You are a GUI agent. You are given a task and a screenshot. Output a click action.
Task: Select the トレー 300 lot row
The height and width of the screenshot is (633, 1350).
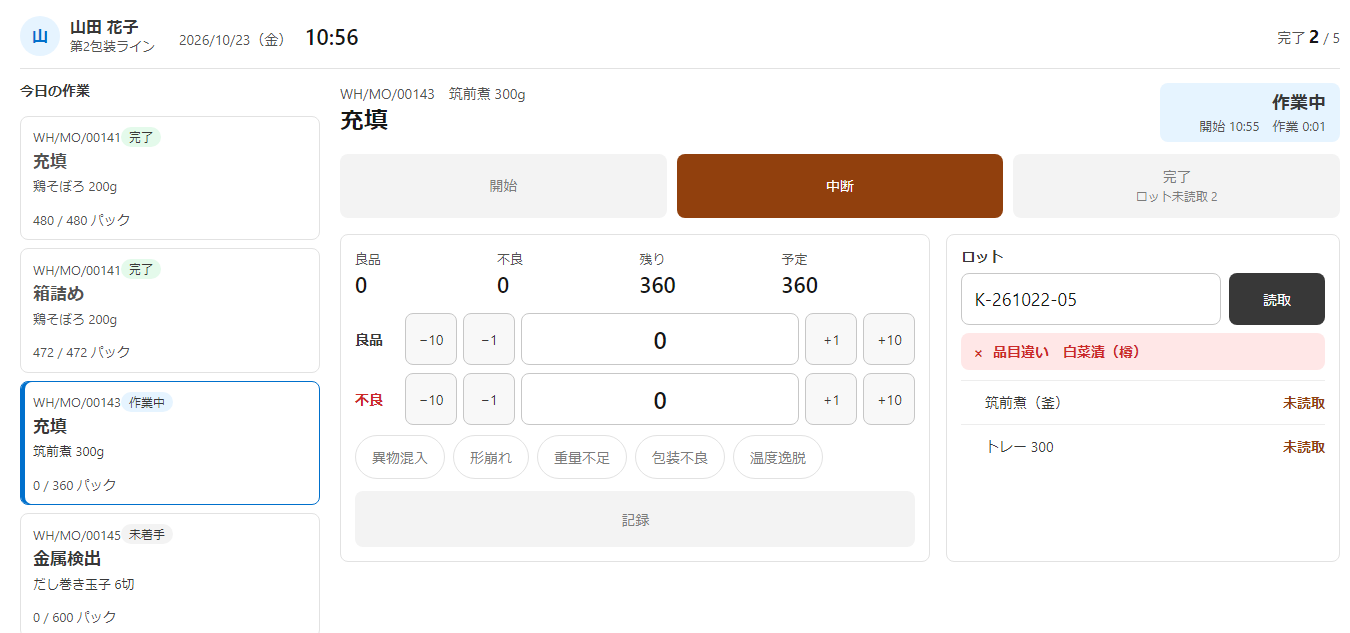coord(1143,447)
